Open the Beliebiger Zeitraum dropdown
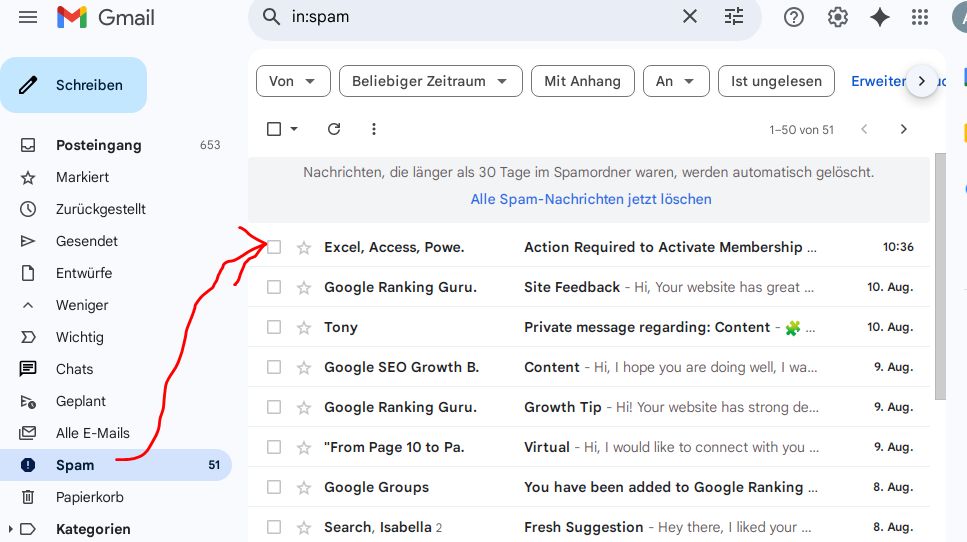967x542 pixels. [430, 81]
